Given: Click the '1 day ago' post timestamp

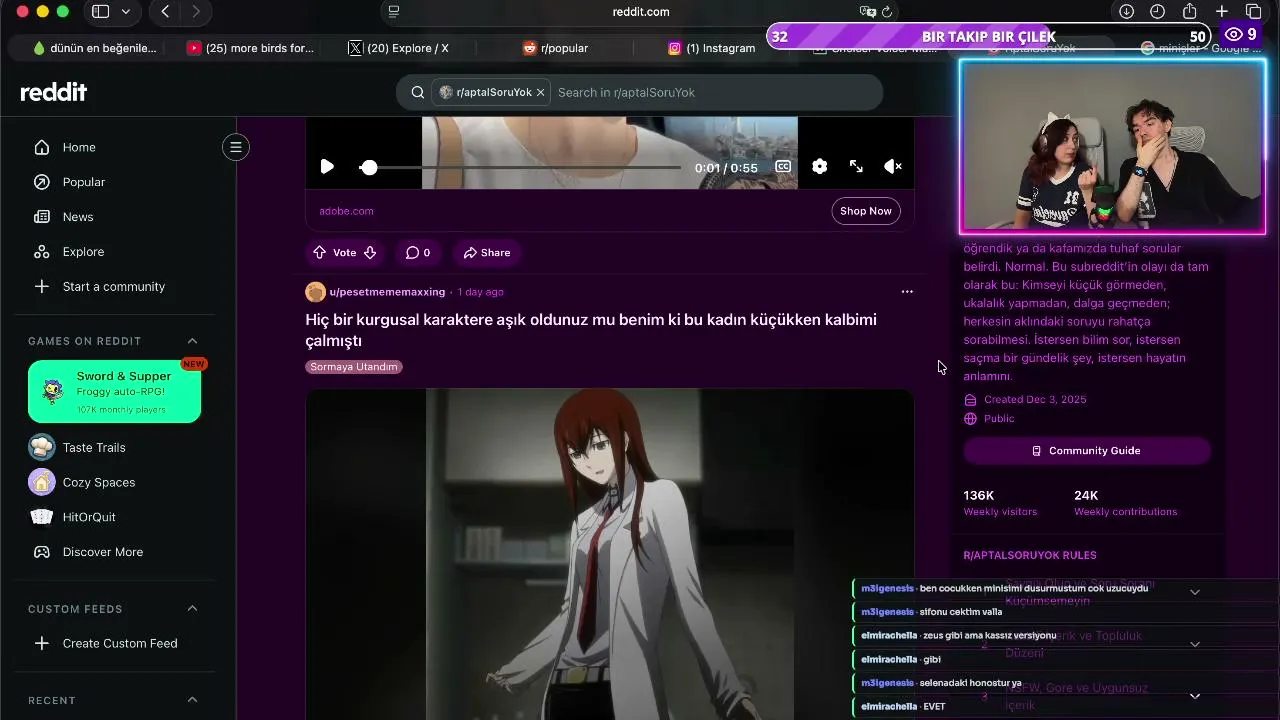Looking at the screenshot, I should click(x=480, y=292).
